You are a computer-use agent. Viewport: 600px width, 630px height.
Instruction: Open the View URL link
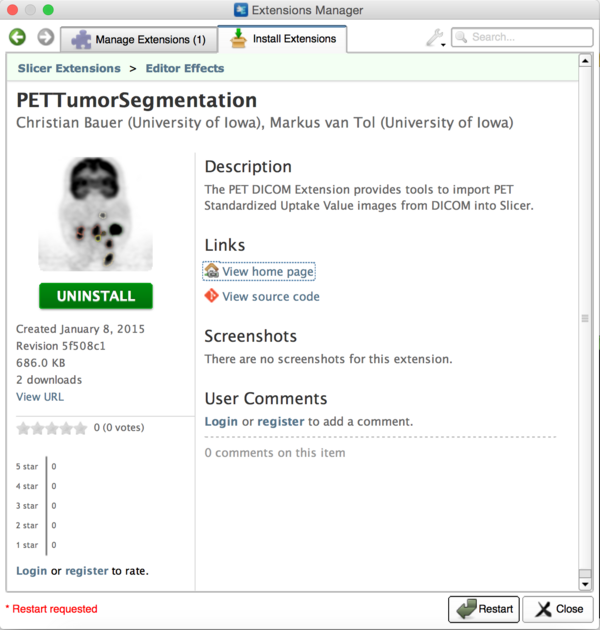pos(40,397)
